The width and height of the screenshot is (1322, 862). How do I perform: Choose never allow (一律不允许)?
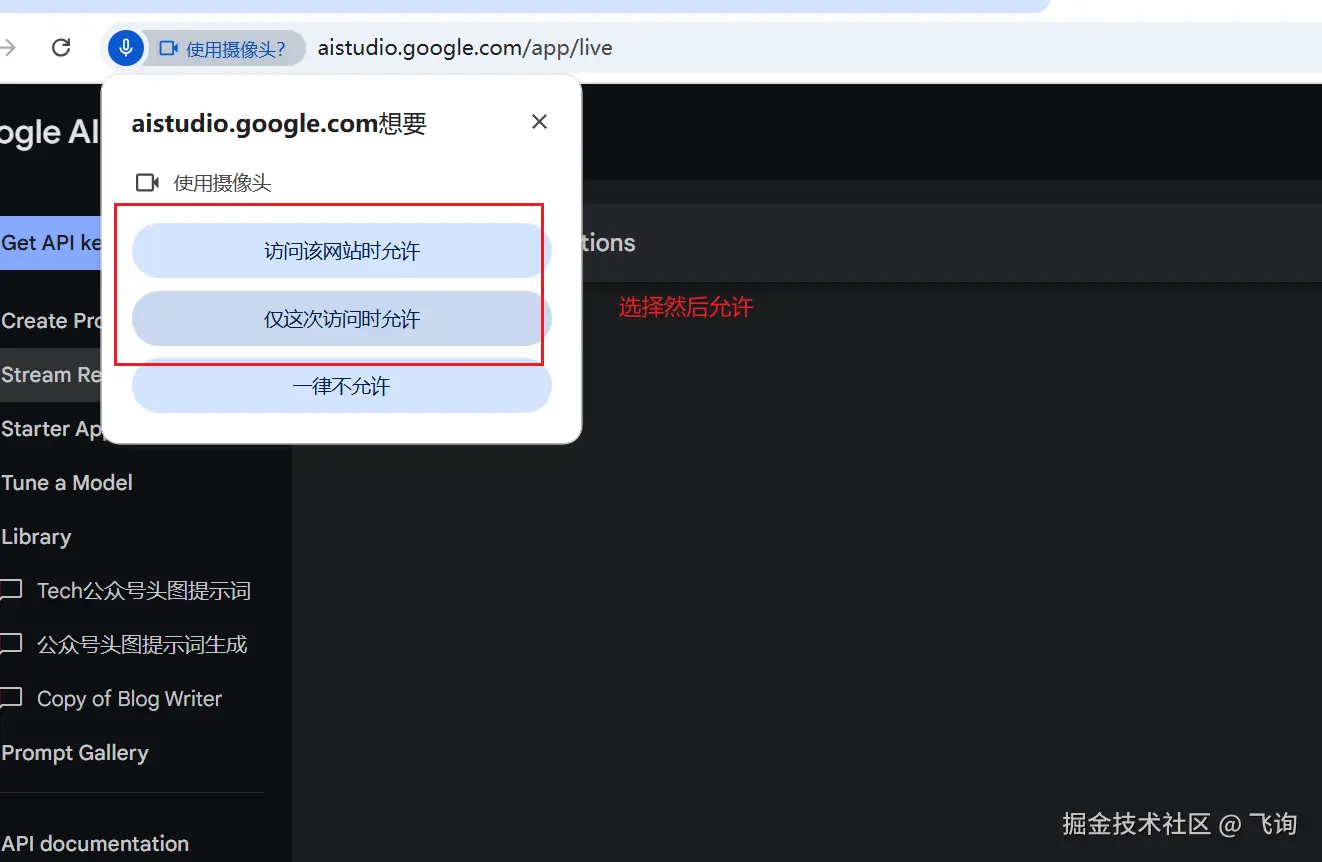click(x=342, y=386)
